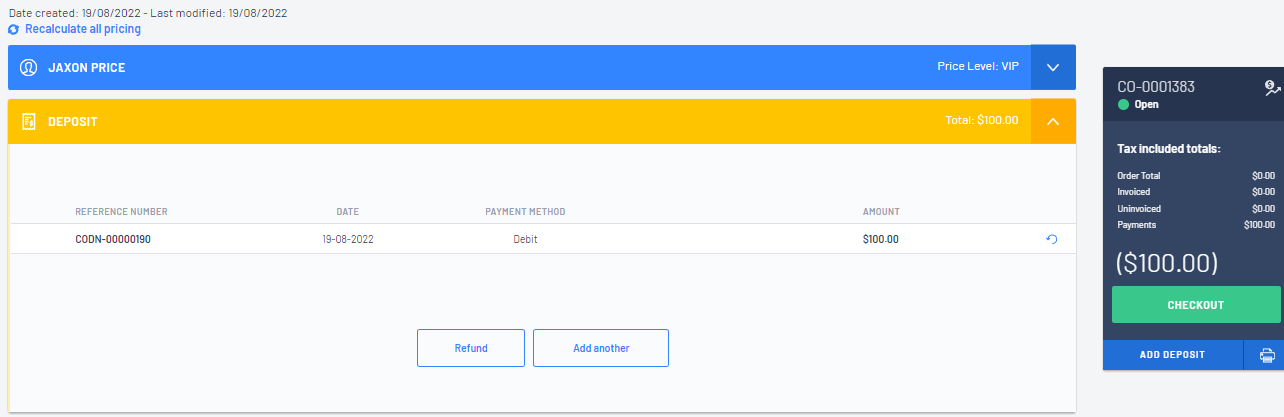Click the Payment Method column header
Screen dimensions: 1284x417
pos(525,212)
